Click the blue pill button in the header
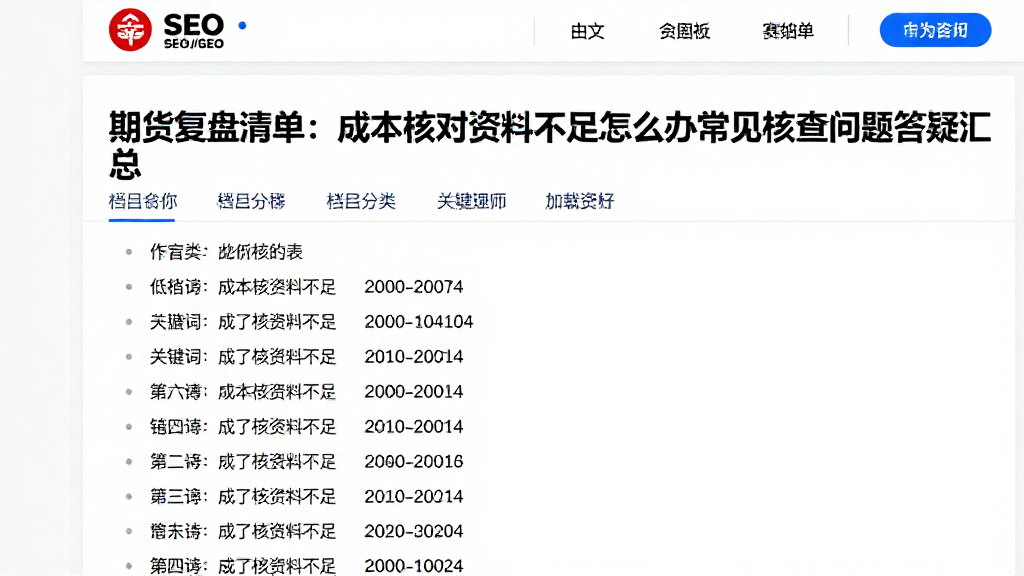Viewport: 1024px width, 576px height. 935,30
